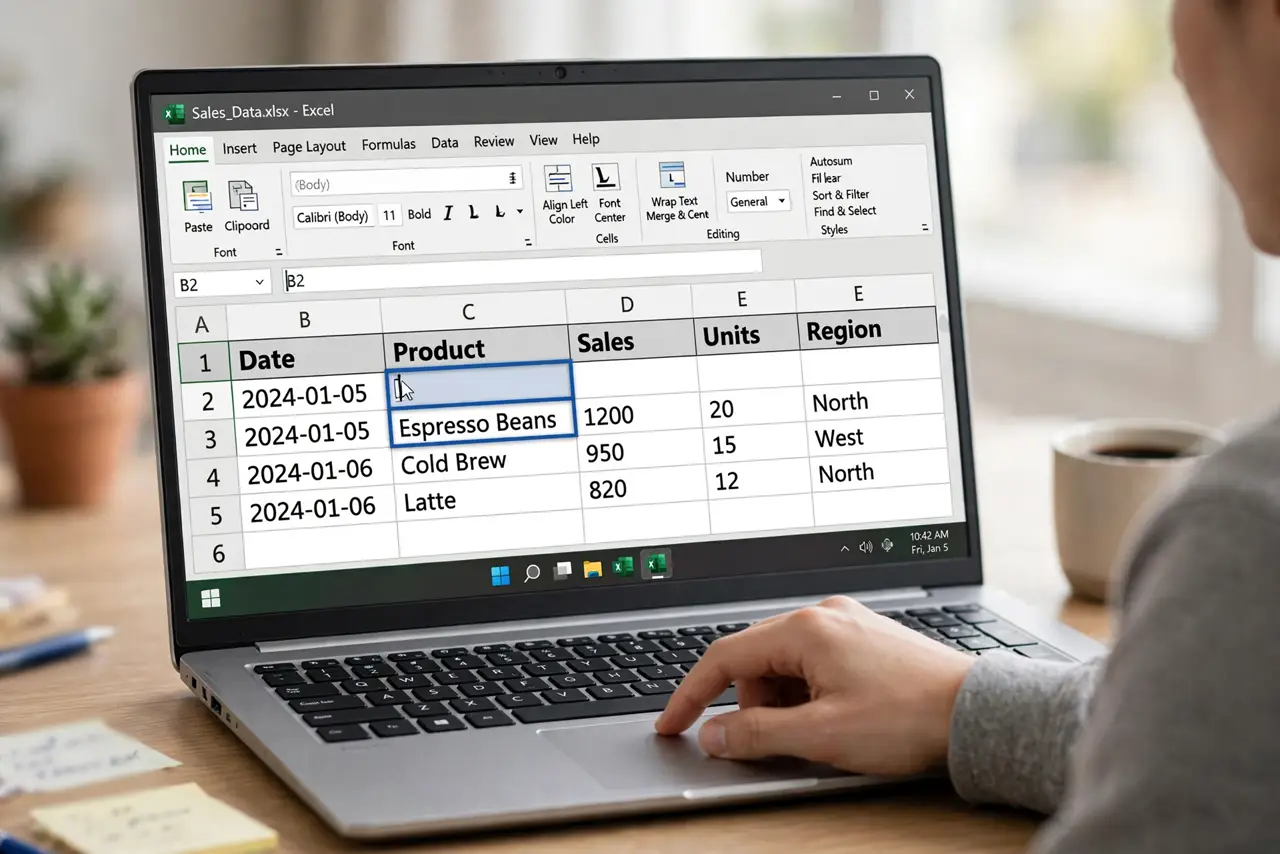Screen dimensions: 1280x854
Task: Open the Calibri (Body) font dropdown
Action: 333,216
